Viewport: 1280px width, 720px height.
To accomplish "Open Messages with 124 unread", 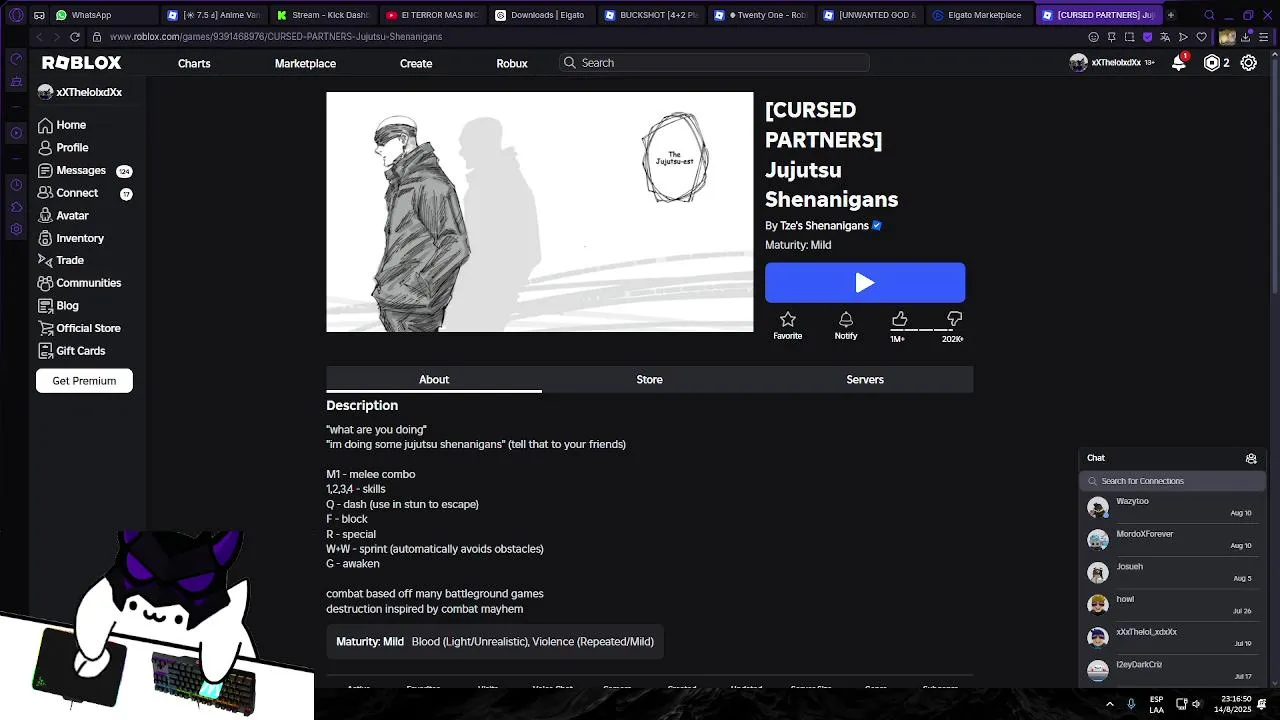I will click(84, 170).
